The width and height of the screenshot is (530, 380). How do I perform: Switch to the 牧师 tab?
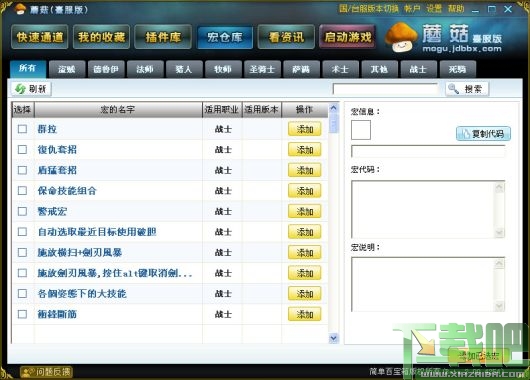coord(223,70)
